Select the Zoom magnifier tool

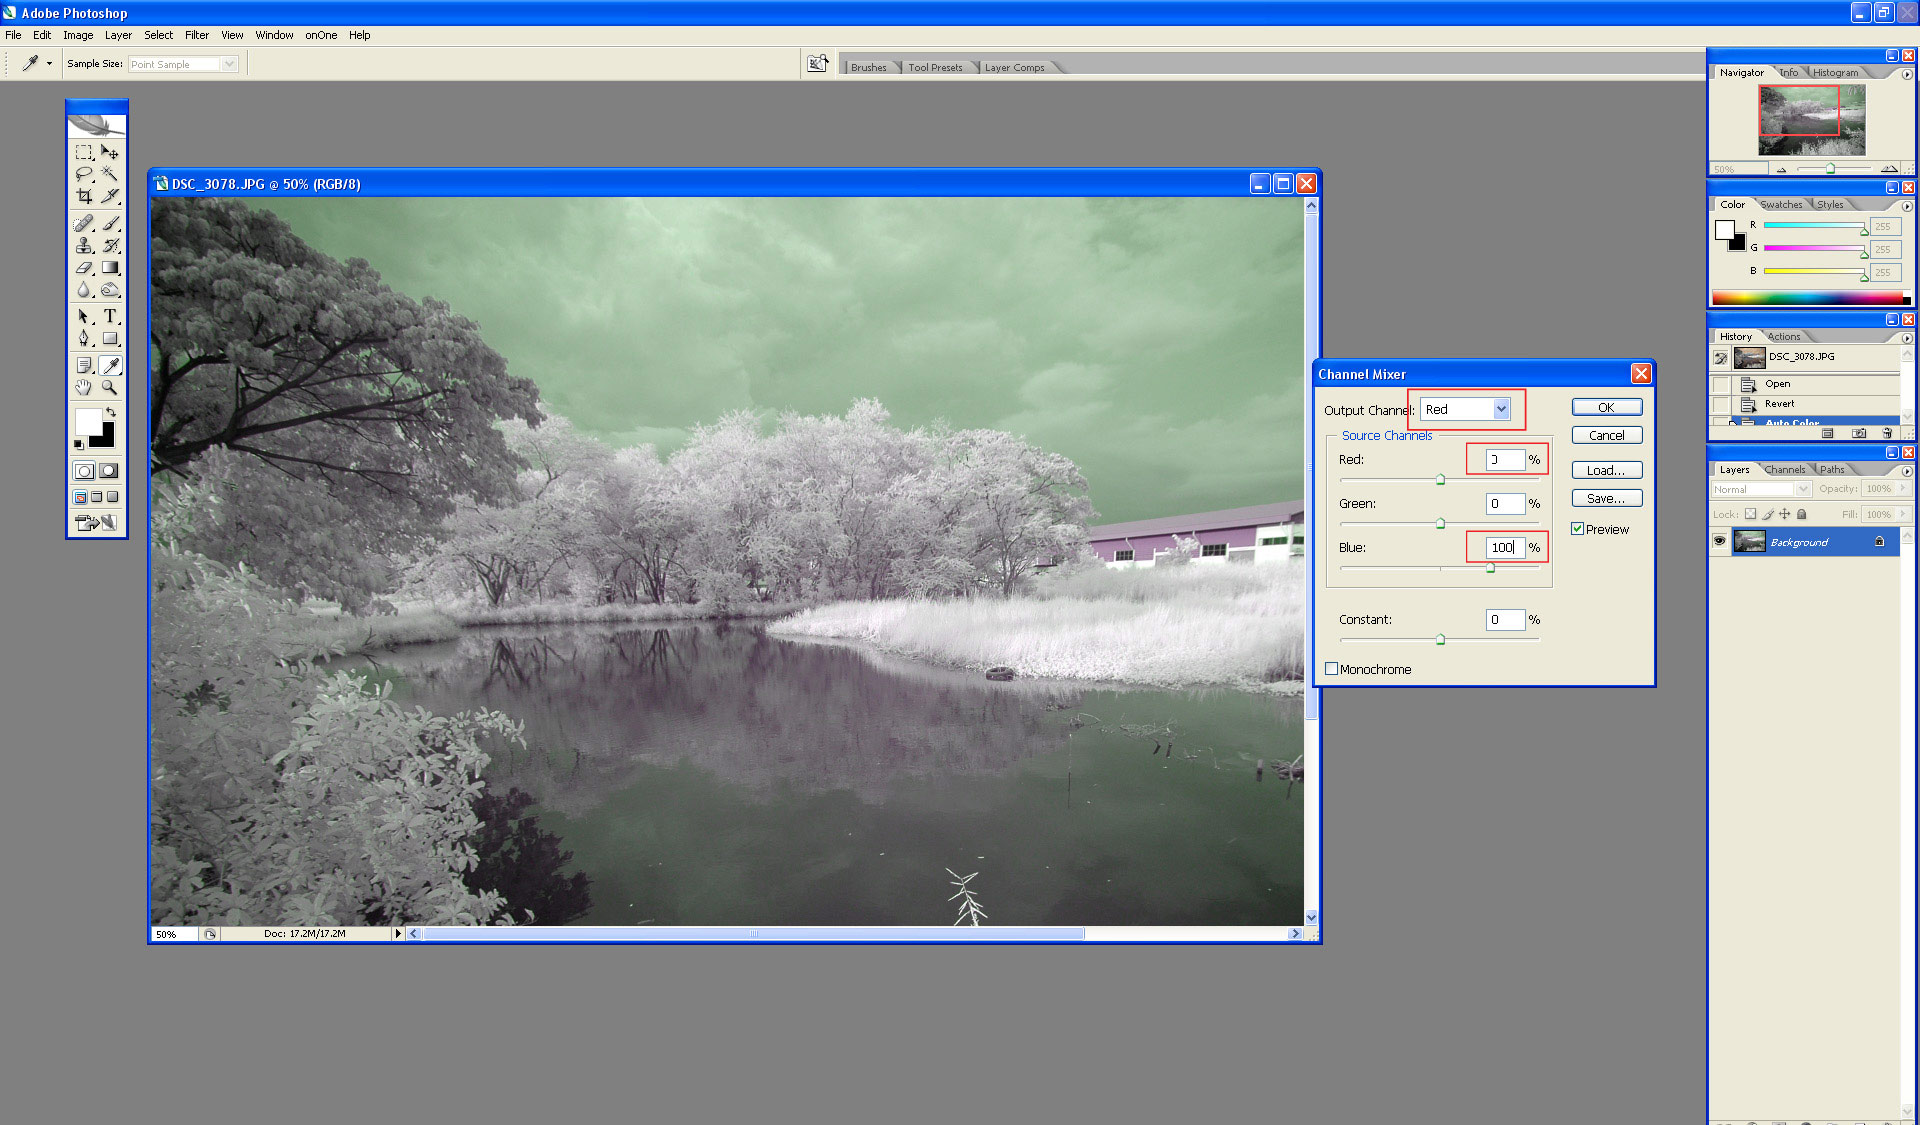click(x=110, y=387)
